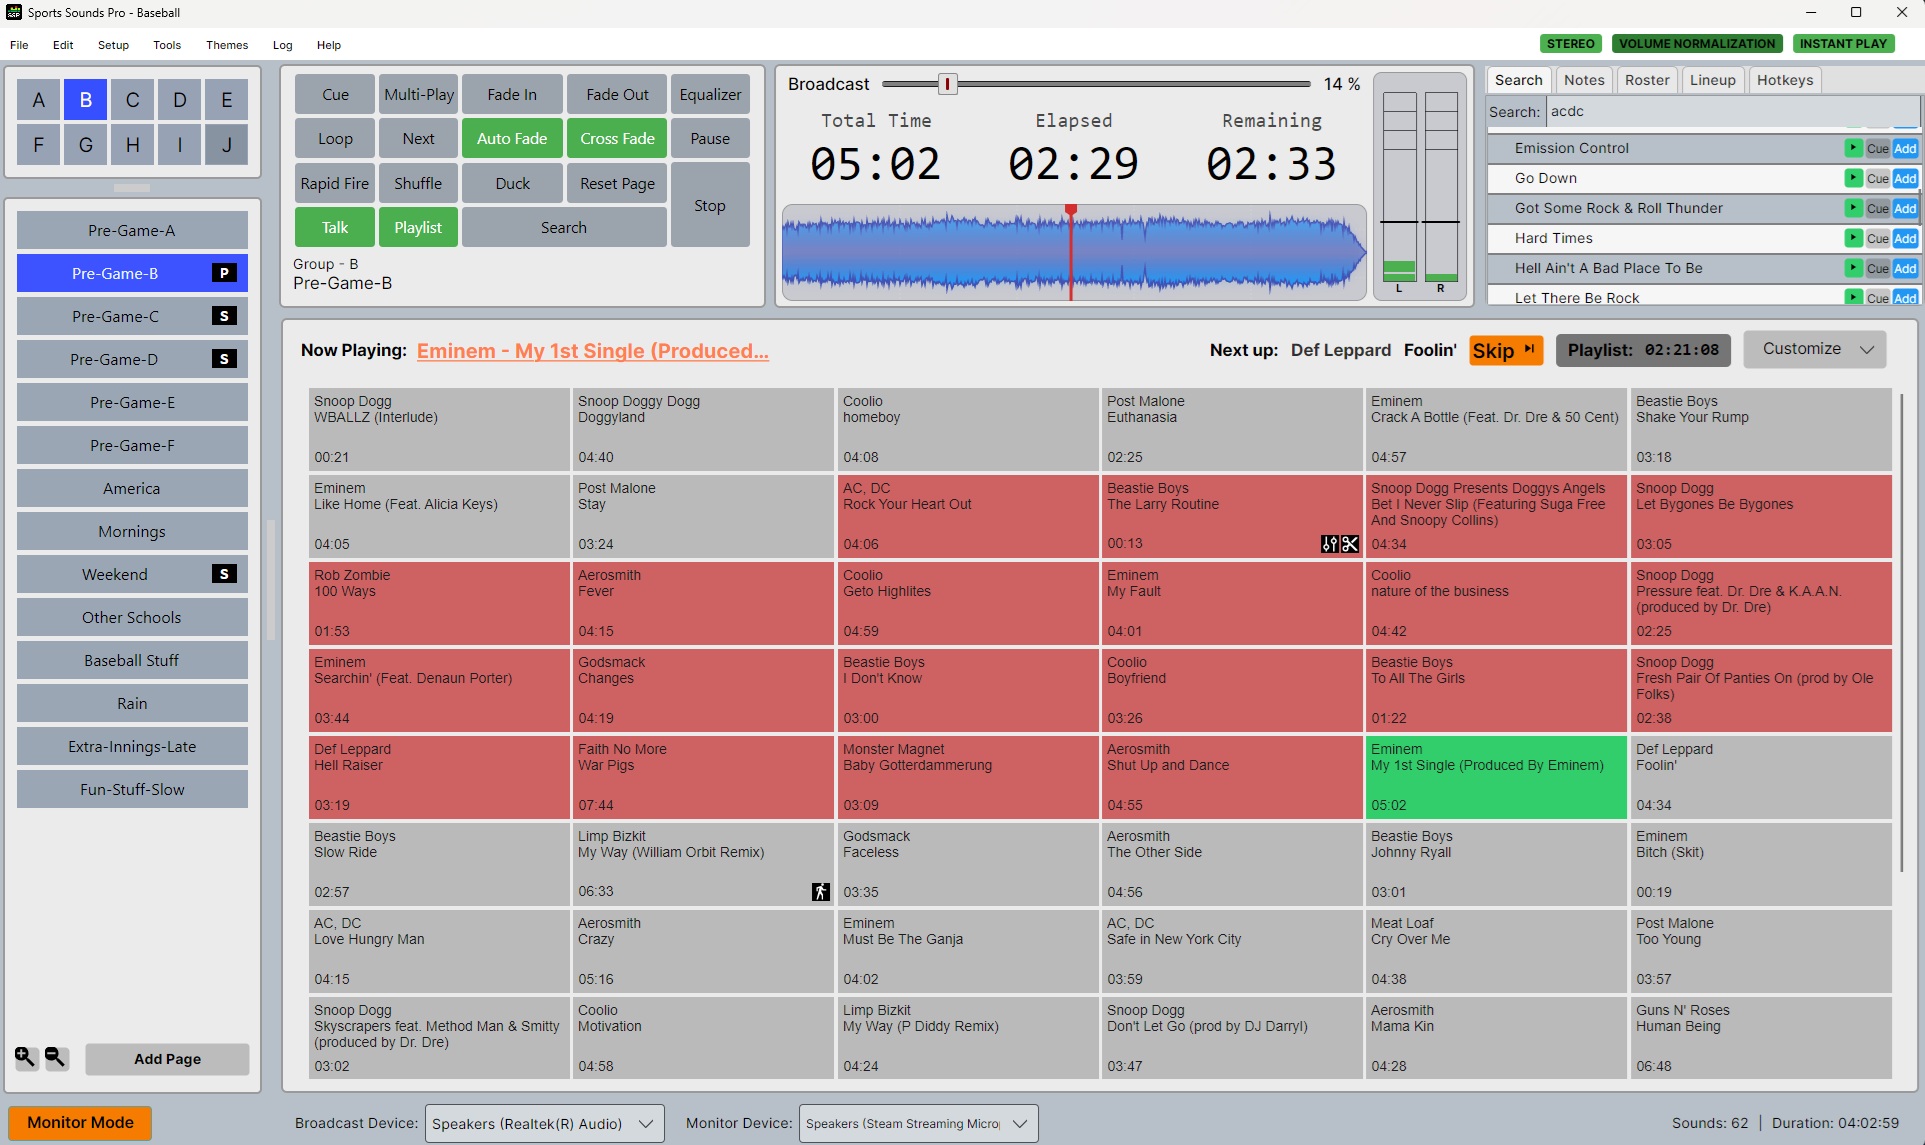The width and height of the screenshot is (1925, 1145).
Task: Switch to the Lineup tab
Action: tap(1713, 80)
